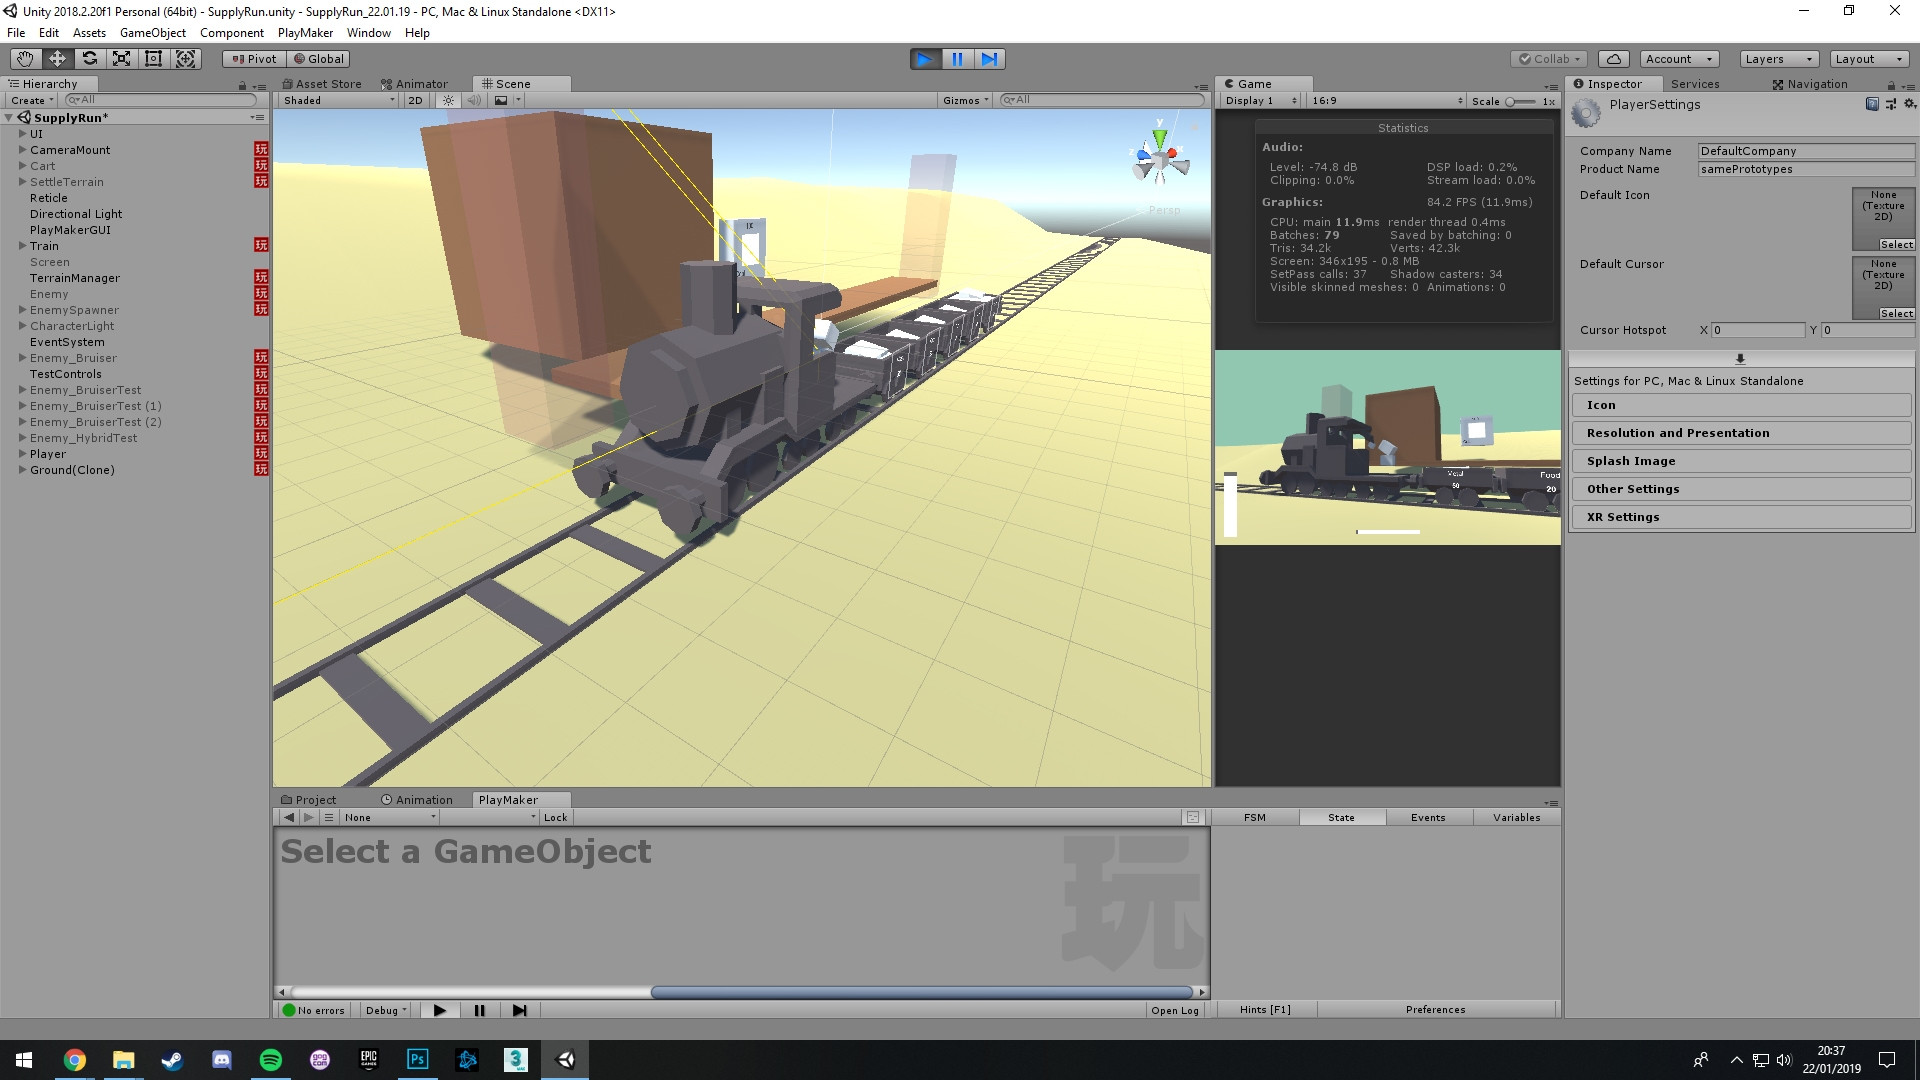Toggle Global/Local handle rotation
The height and width of the screenshot is (1080, 1920).
click(x=318, y=59)
